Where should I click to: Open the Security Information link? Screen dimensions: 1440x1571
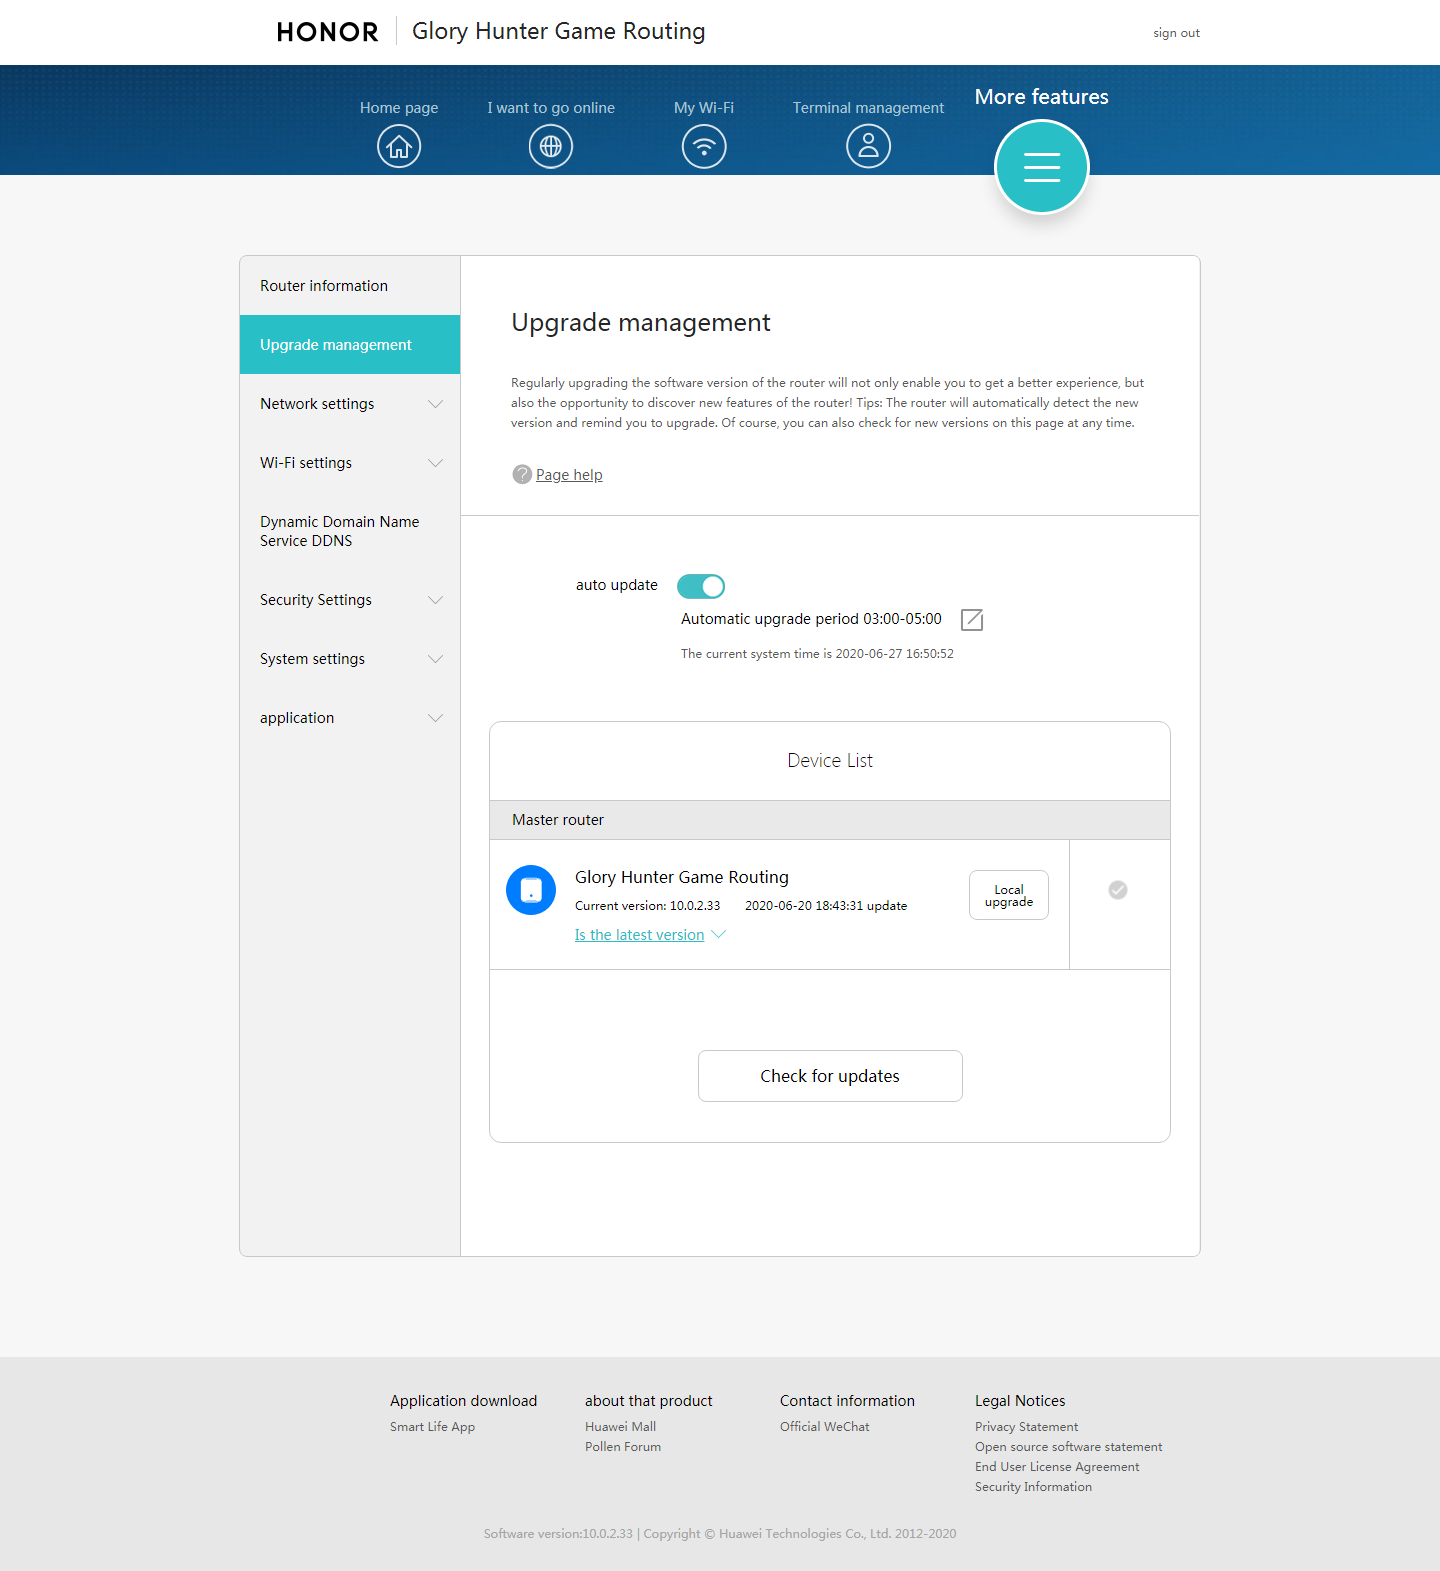pyautogui.click(x=1033, y=1487)
